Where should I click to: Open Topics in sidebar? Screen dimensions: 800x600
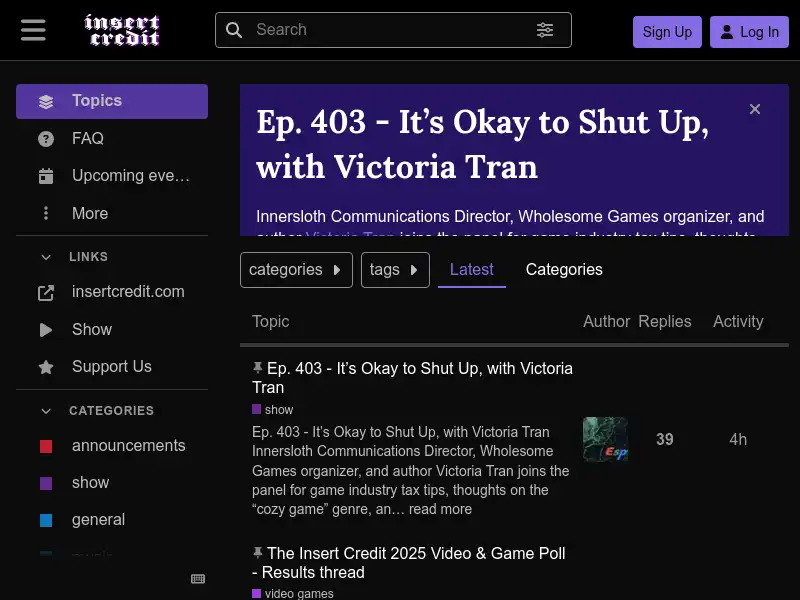112,101
